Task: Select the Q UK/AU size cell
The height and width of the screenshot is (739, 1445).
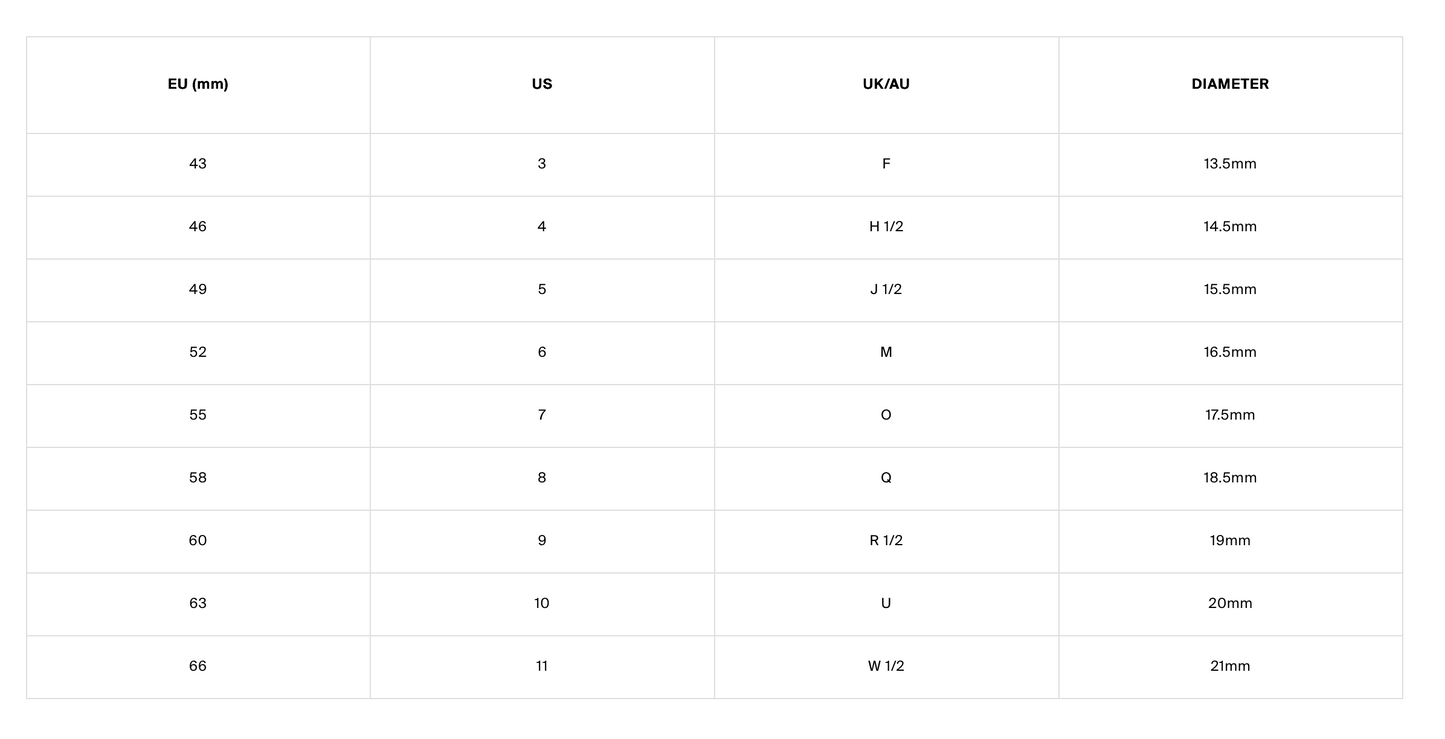Action: click(x=886, y=478)
